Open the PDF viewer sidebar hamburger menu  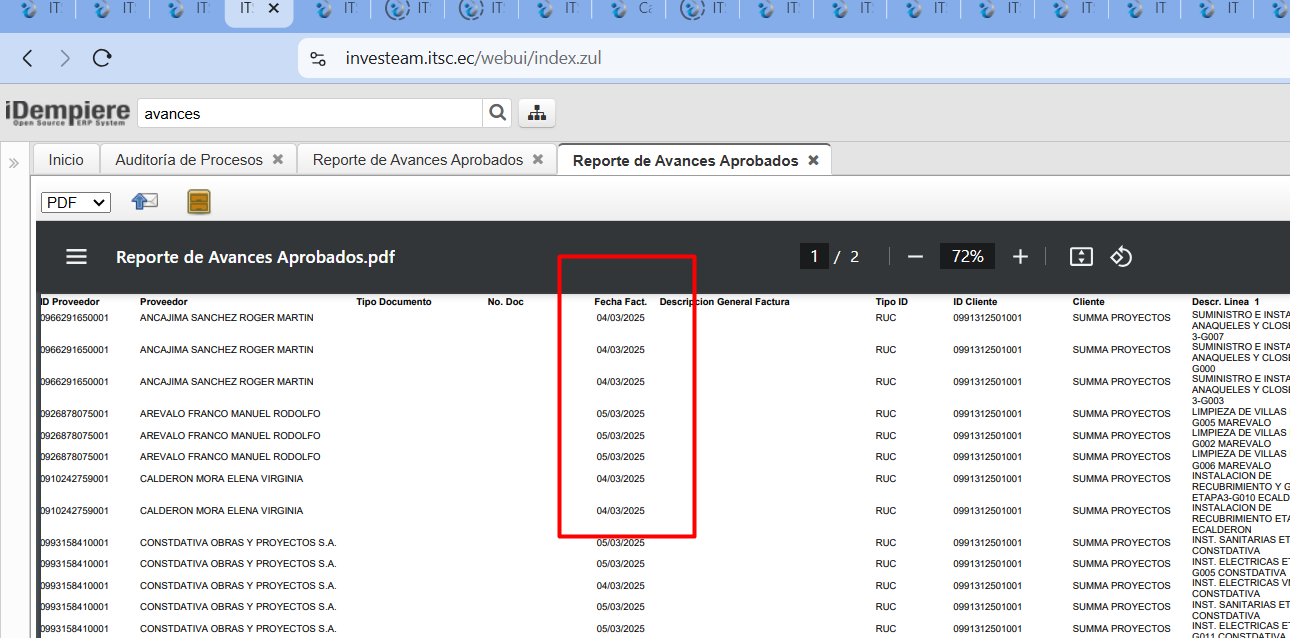pyautogui.click(x=77, y=257)
